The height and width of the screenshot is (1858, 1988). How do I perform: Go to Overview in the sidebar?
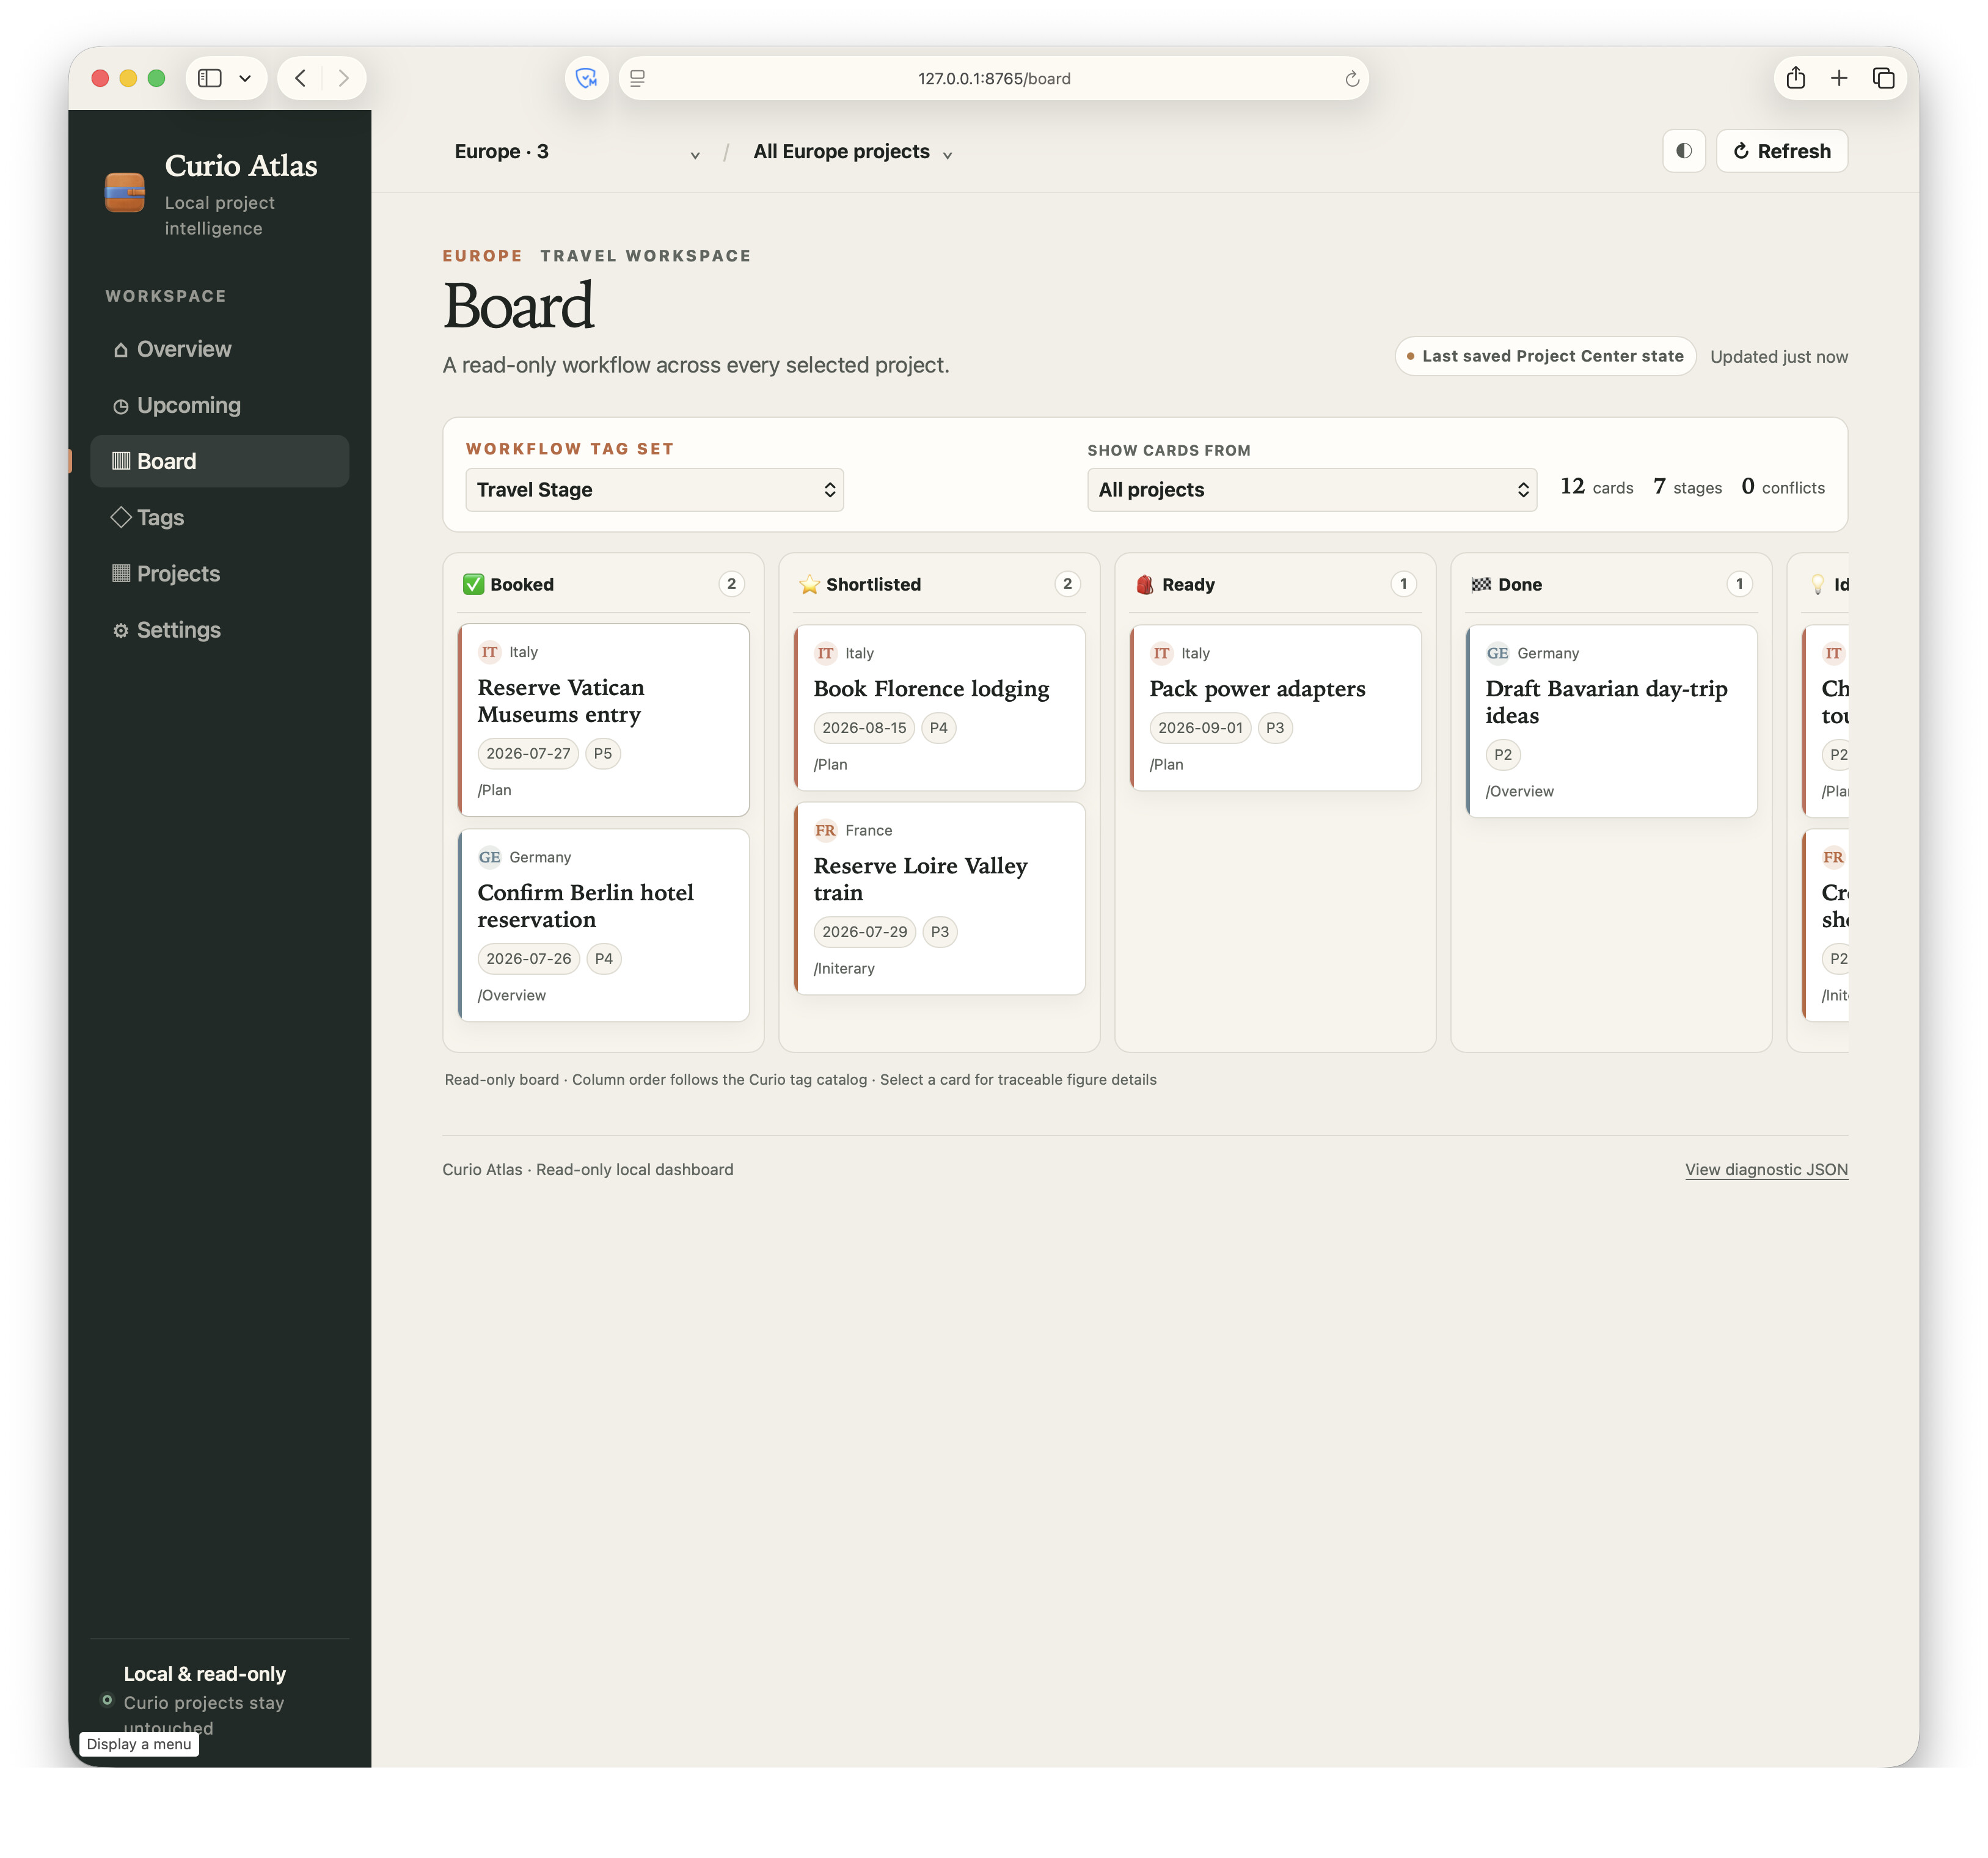220,349
